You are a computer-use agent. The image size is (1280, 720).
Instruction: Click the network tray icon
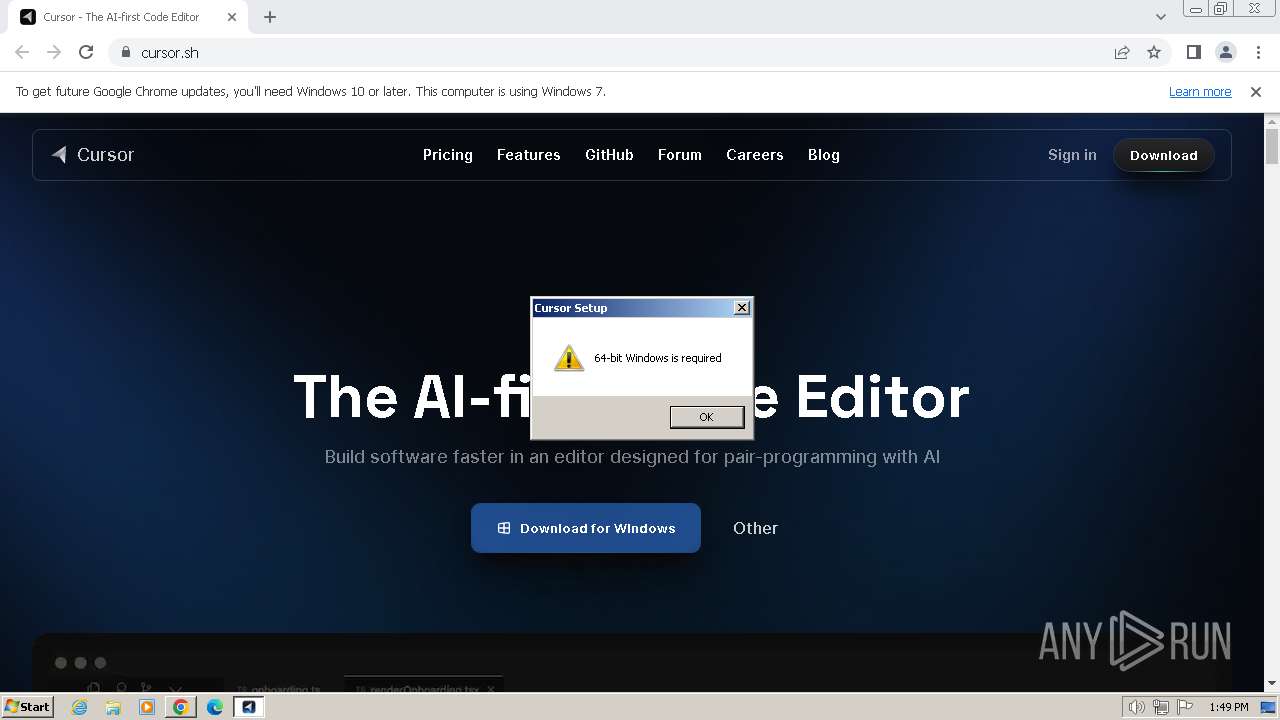click(1162, 707)
